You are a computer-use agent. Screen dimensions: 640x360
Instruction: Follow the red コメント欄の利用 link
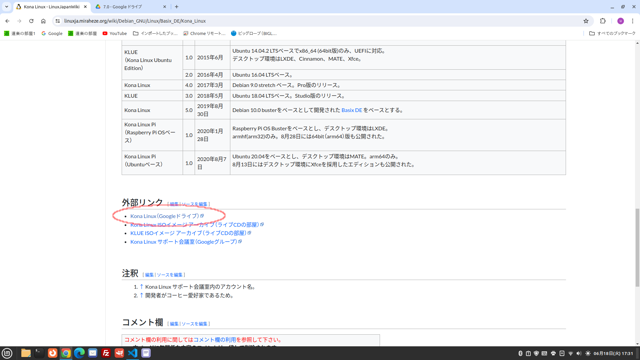point(215,340)
